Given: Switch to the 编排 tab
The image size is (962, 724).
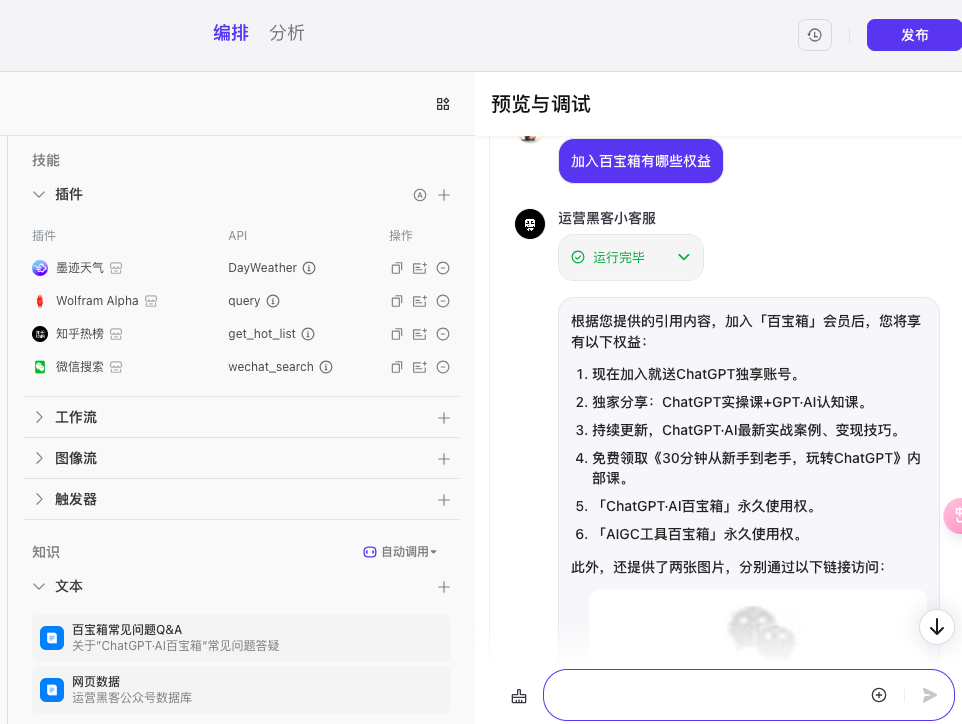Looking at the screenshot, I should [x=231, y=33].
